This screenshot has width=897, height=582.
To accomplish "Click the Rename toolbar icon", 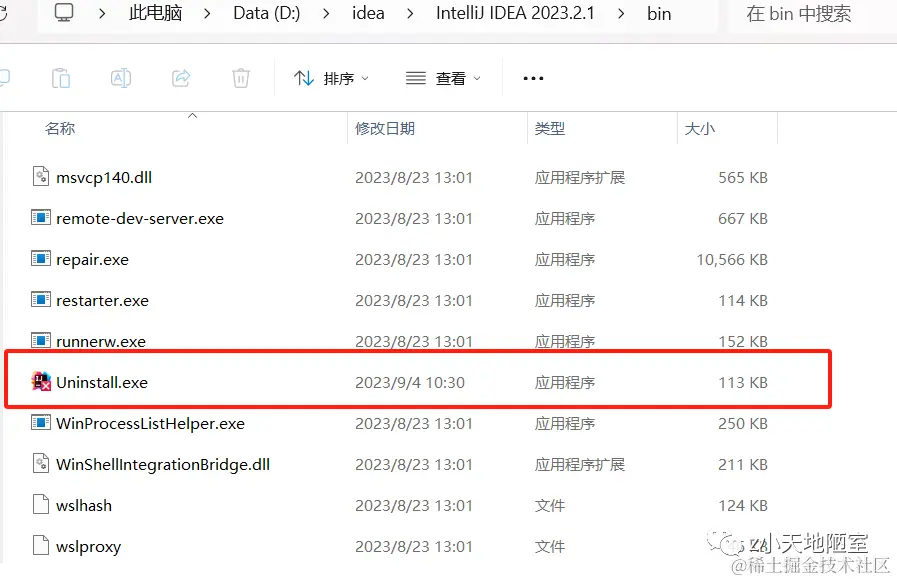I will click(121, 78).
